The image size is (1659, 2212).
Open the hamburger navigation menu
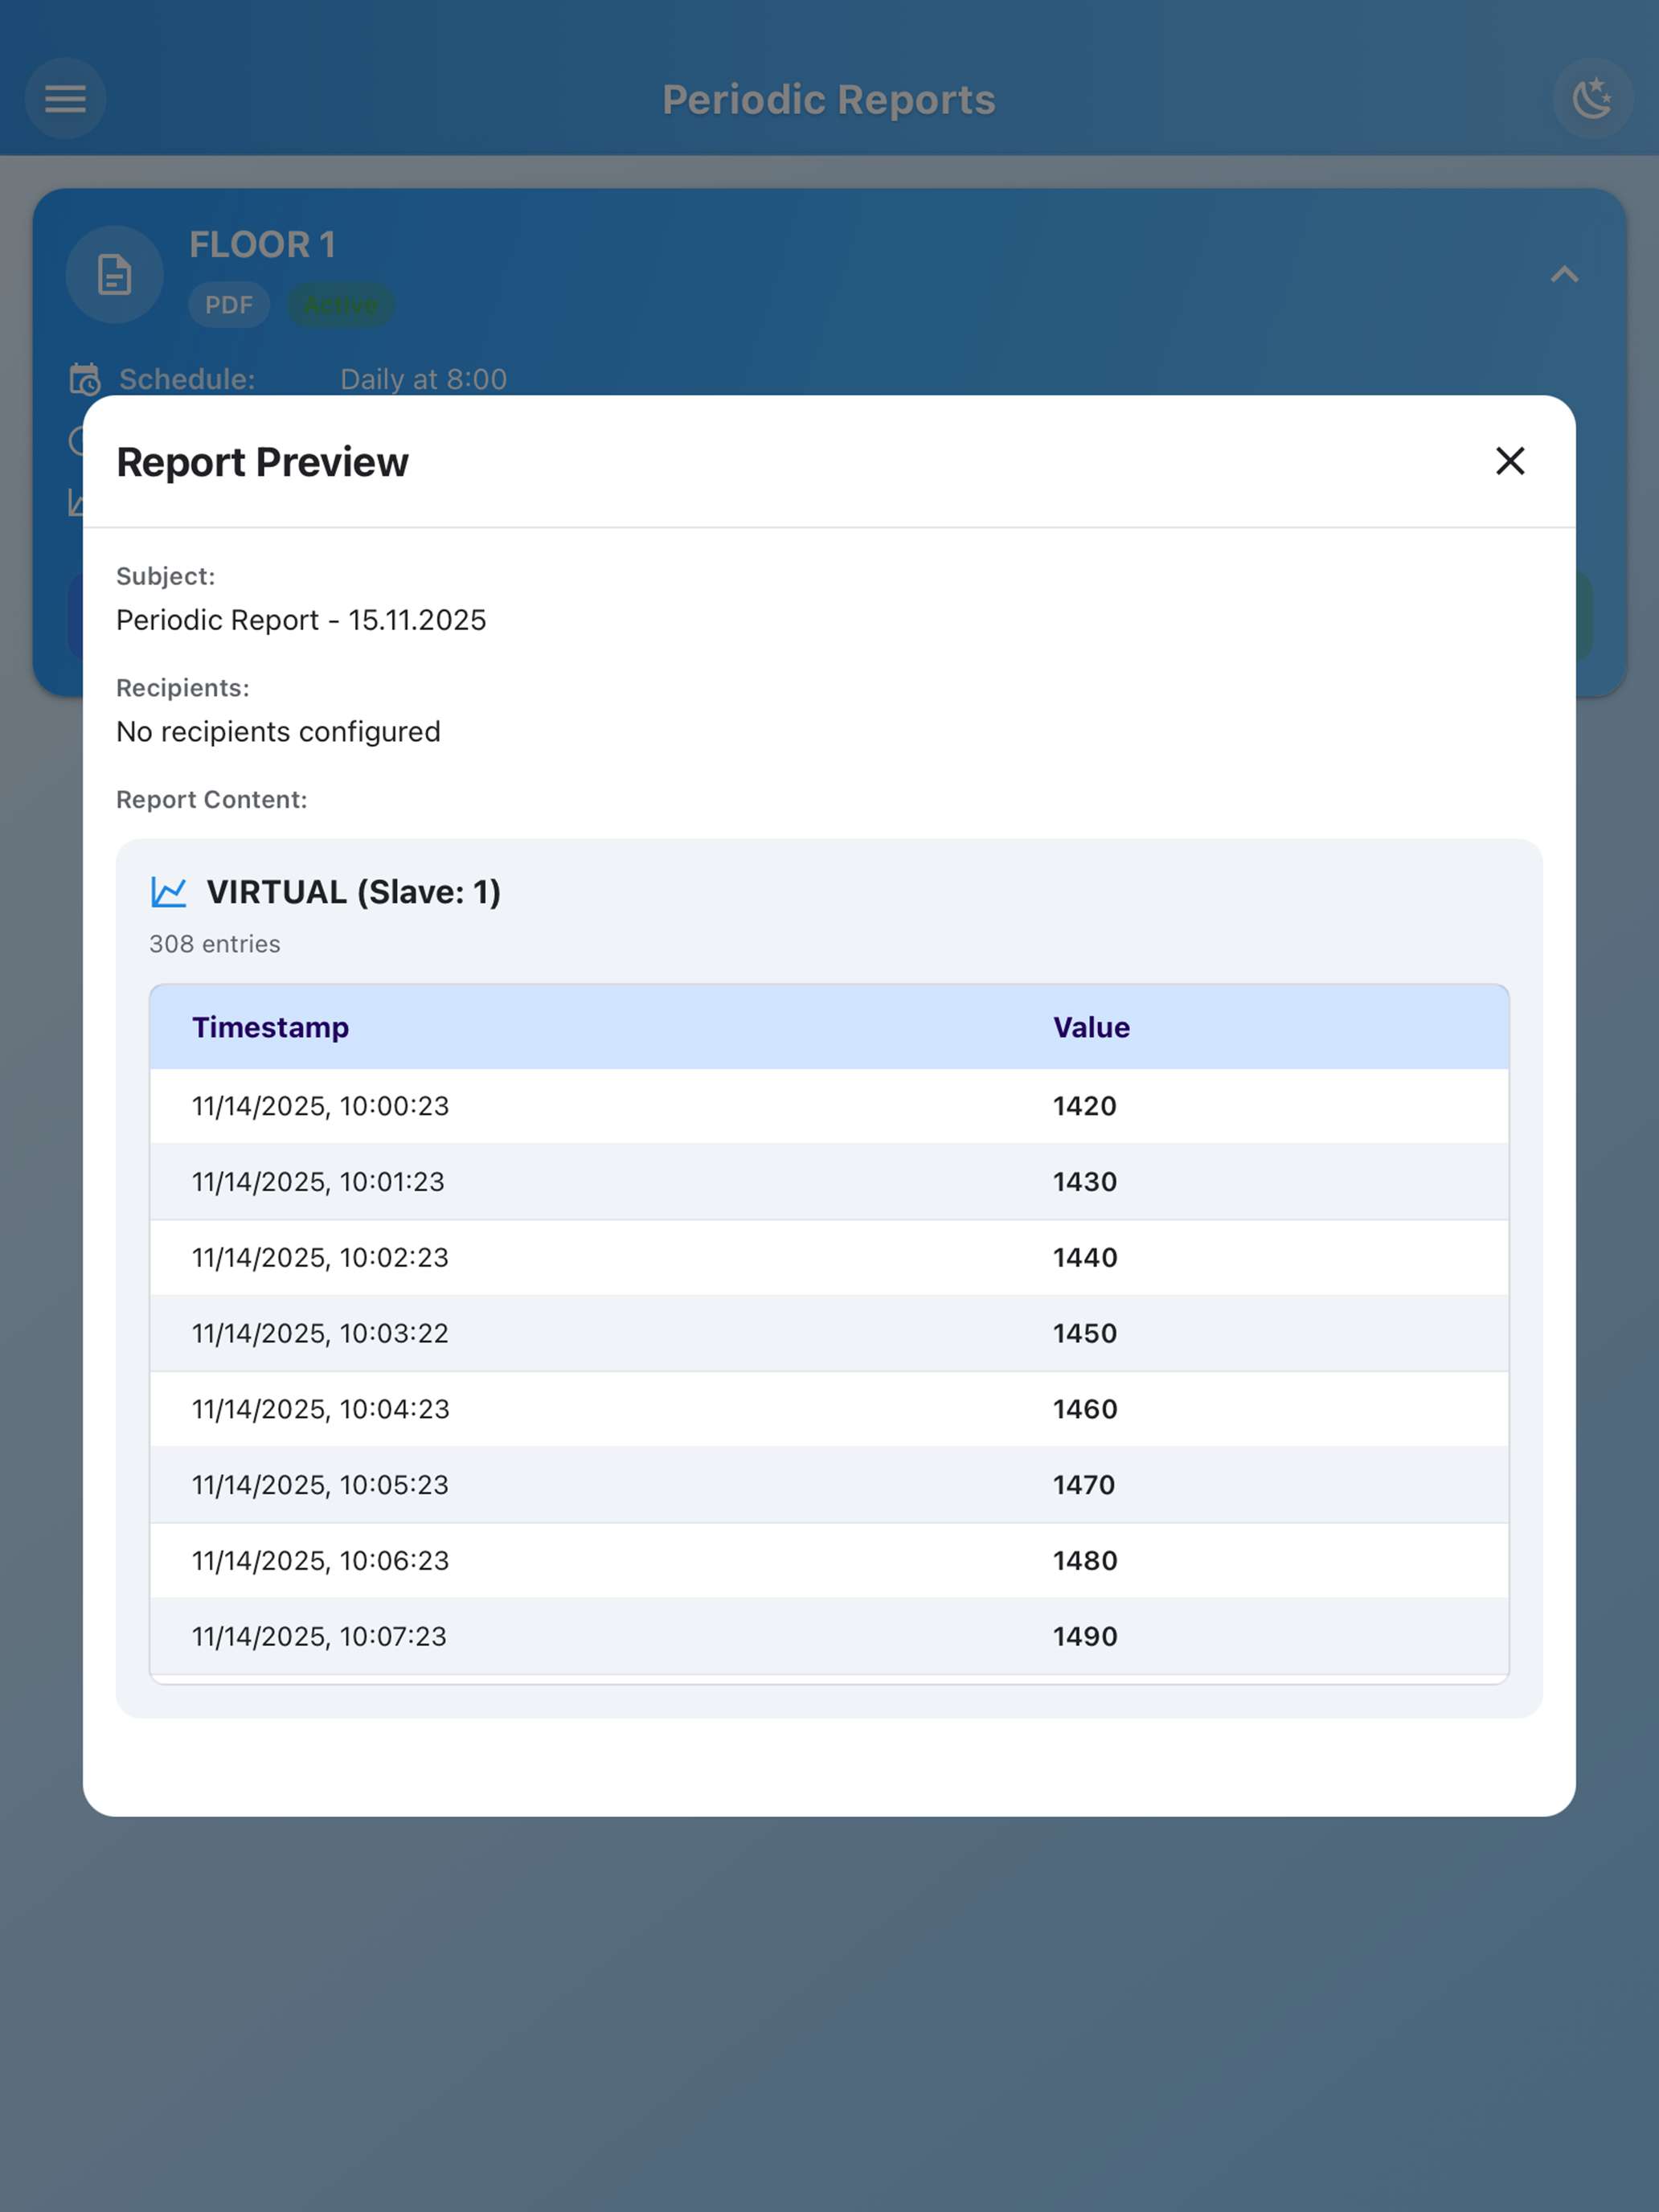tap(66, 98)
